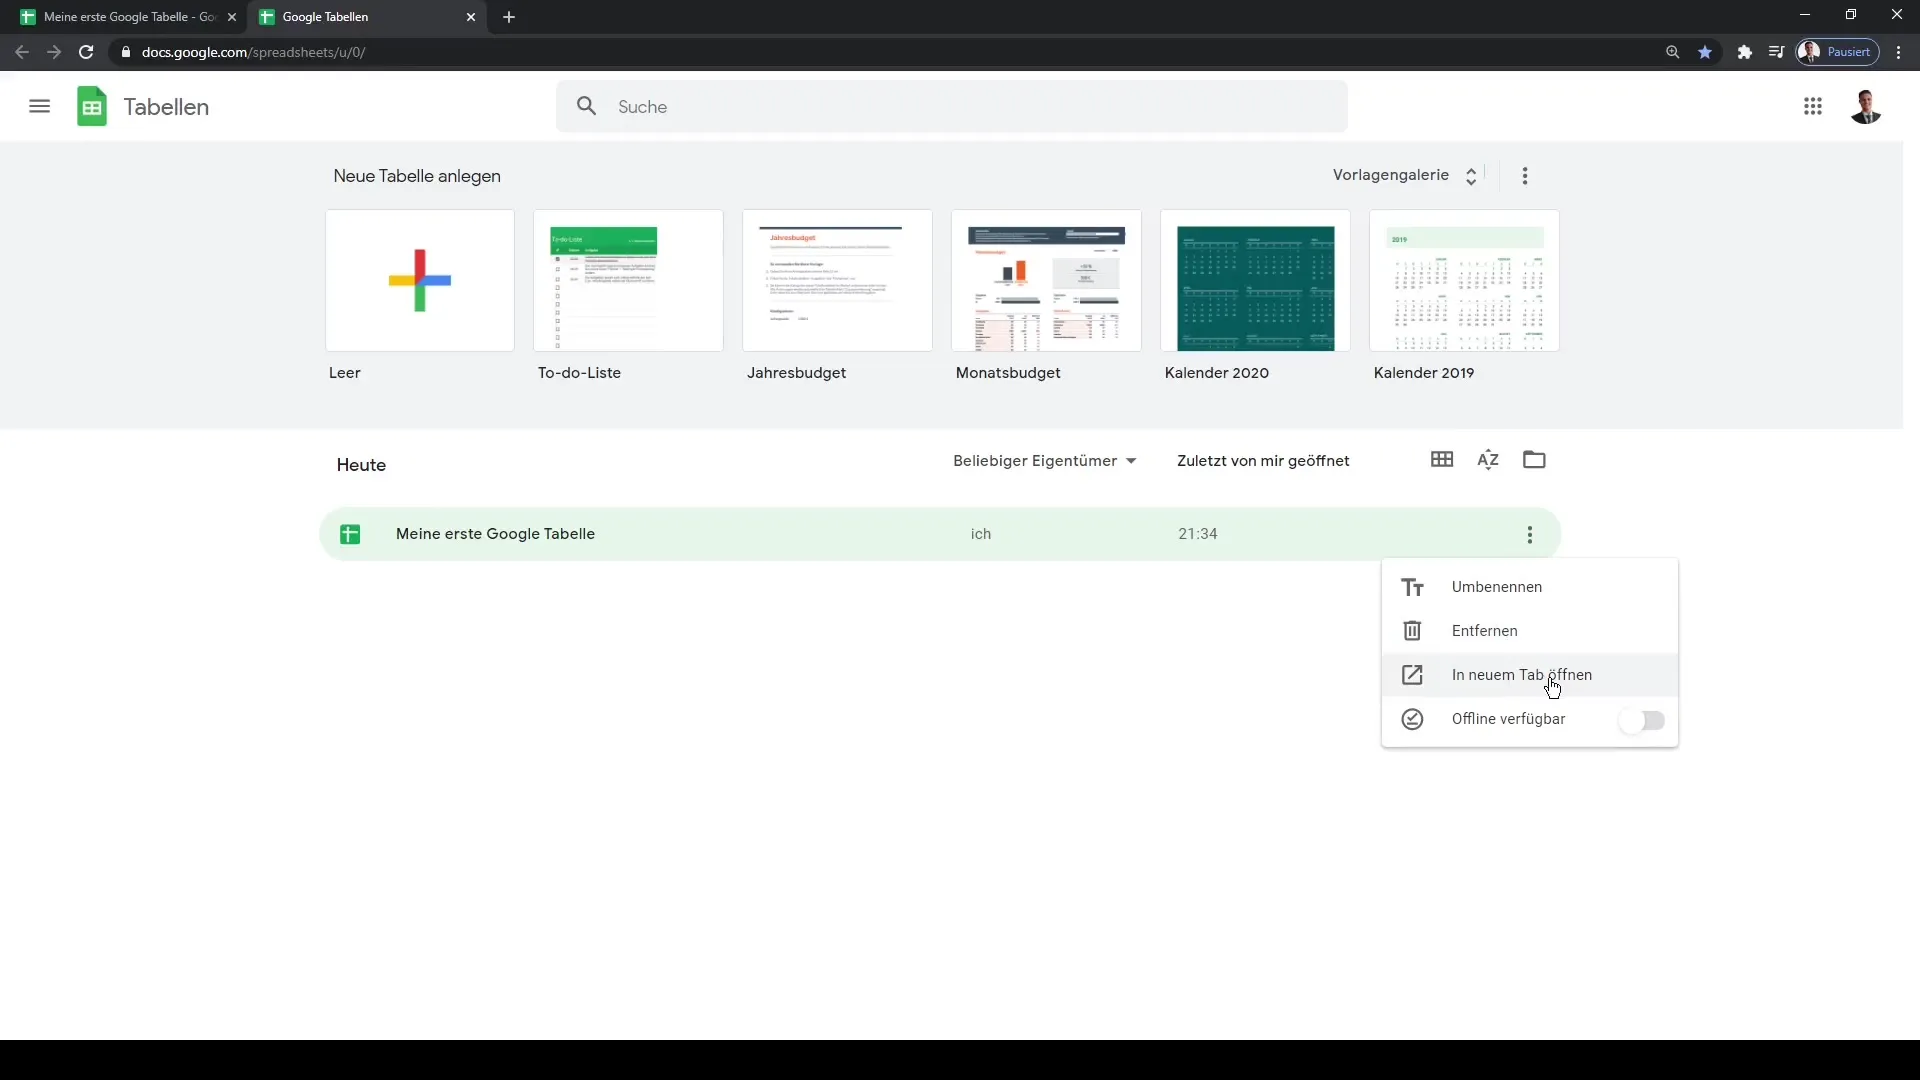Open the Kalender 2019 template
1920x1080 pixels.
click(x=1464, y=280)
